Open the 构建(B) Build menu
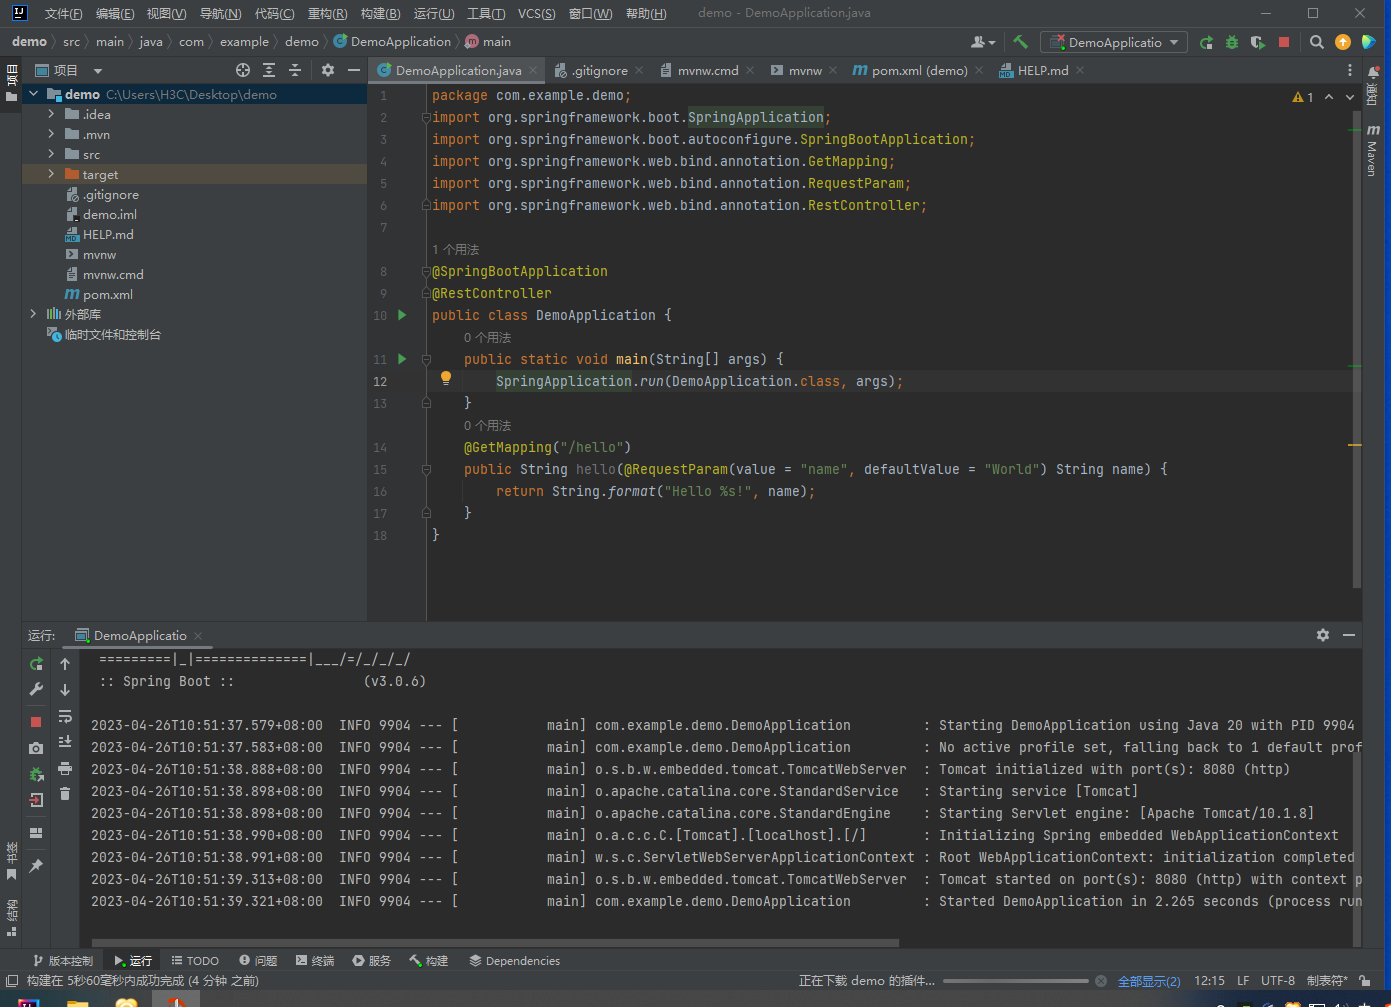This screenshot has height=1007, width=1391. [380, 13]
